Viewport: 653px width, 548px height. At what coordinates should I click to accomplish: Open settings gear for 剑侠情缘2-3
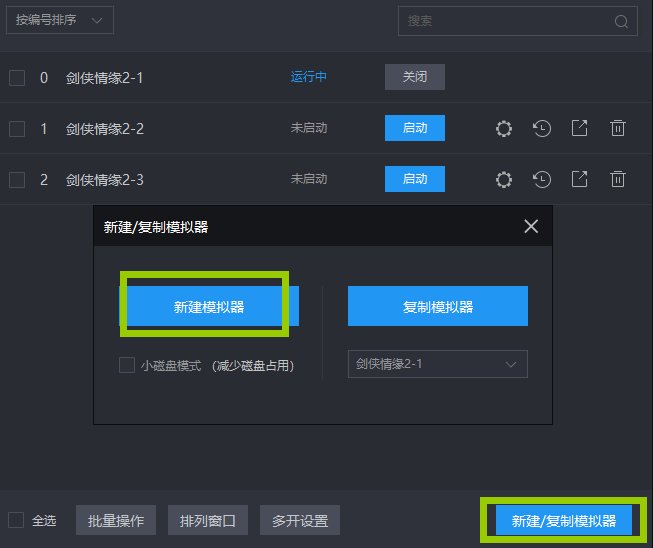(503, 179)
